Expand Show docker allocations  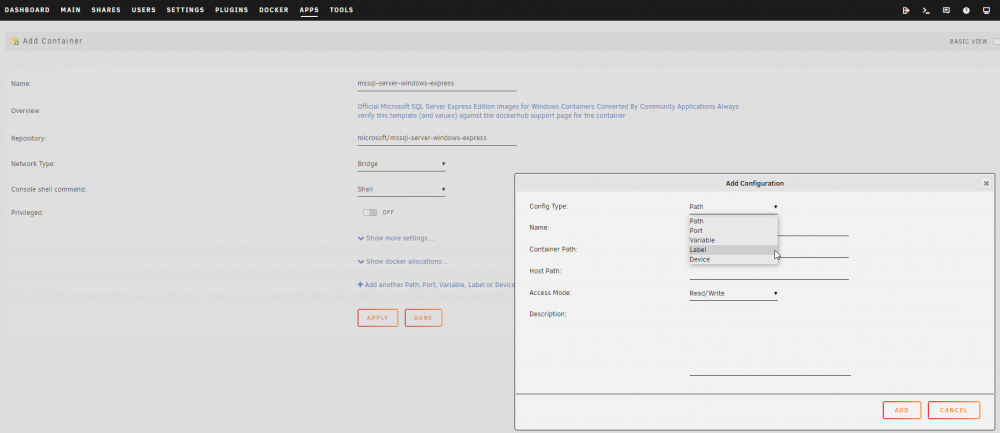[x=403, y=261]
